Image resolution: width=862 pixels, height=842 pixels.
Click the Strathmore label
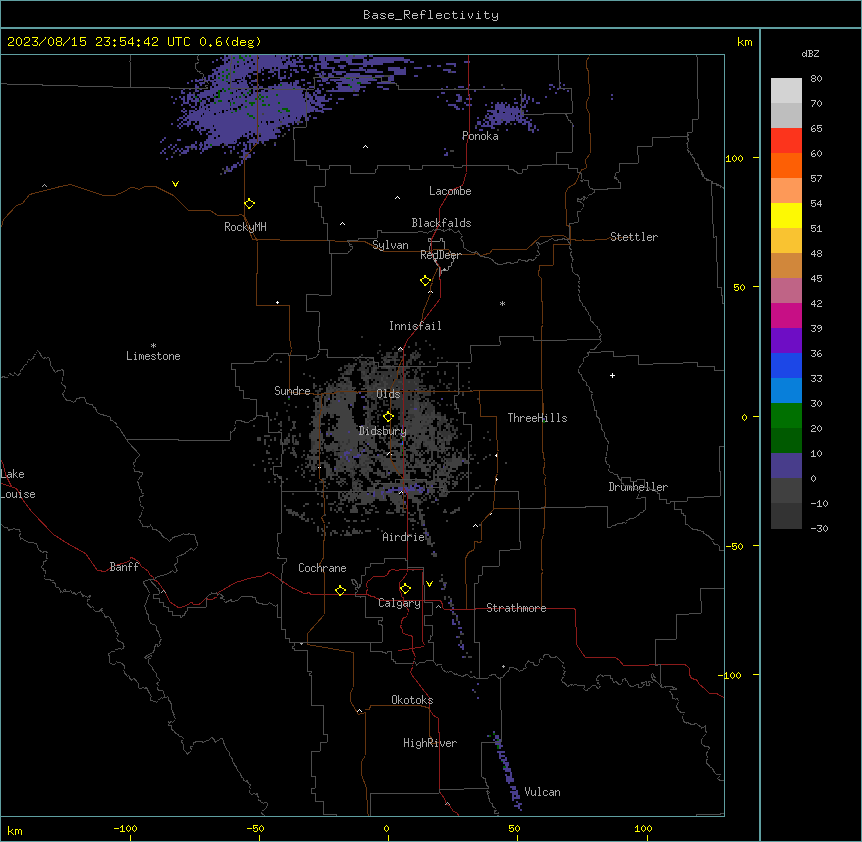click(x=516, y=608)
